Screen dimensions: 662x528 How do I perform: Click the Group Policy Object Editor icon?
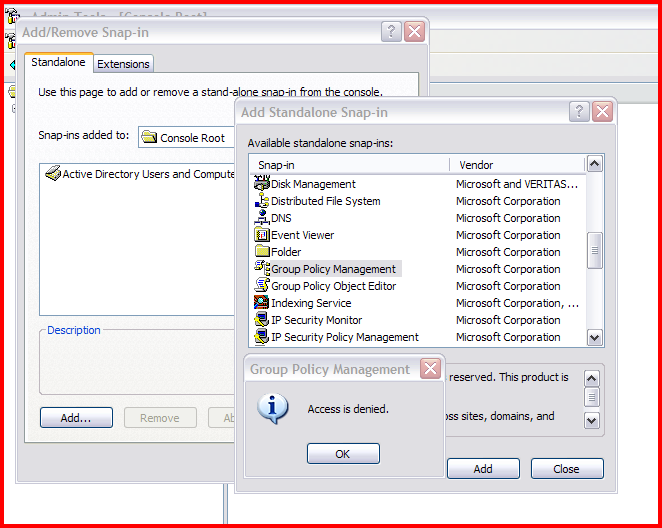262,286
